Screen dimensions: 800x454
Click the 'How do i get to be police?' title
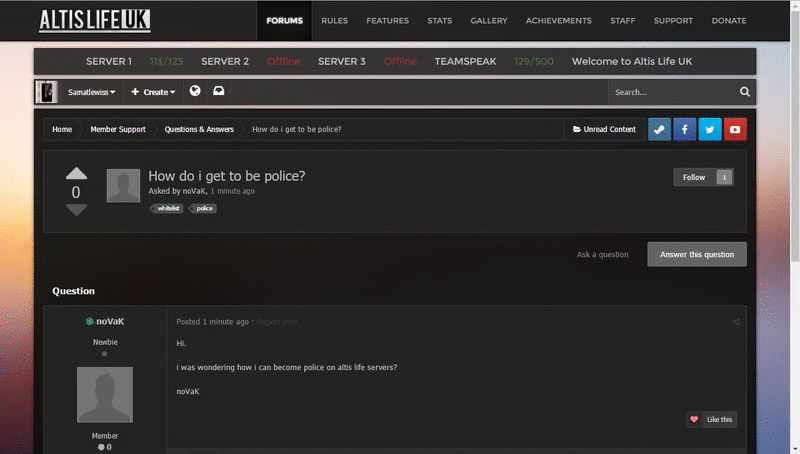[x=227, y=176]
